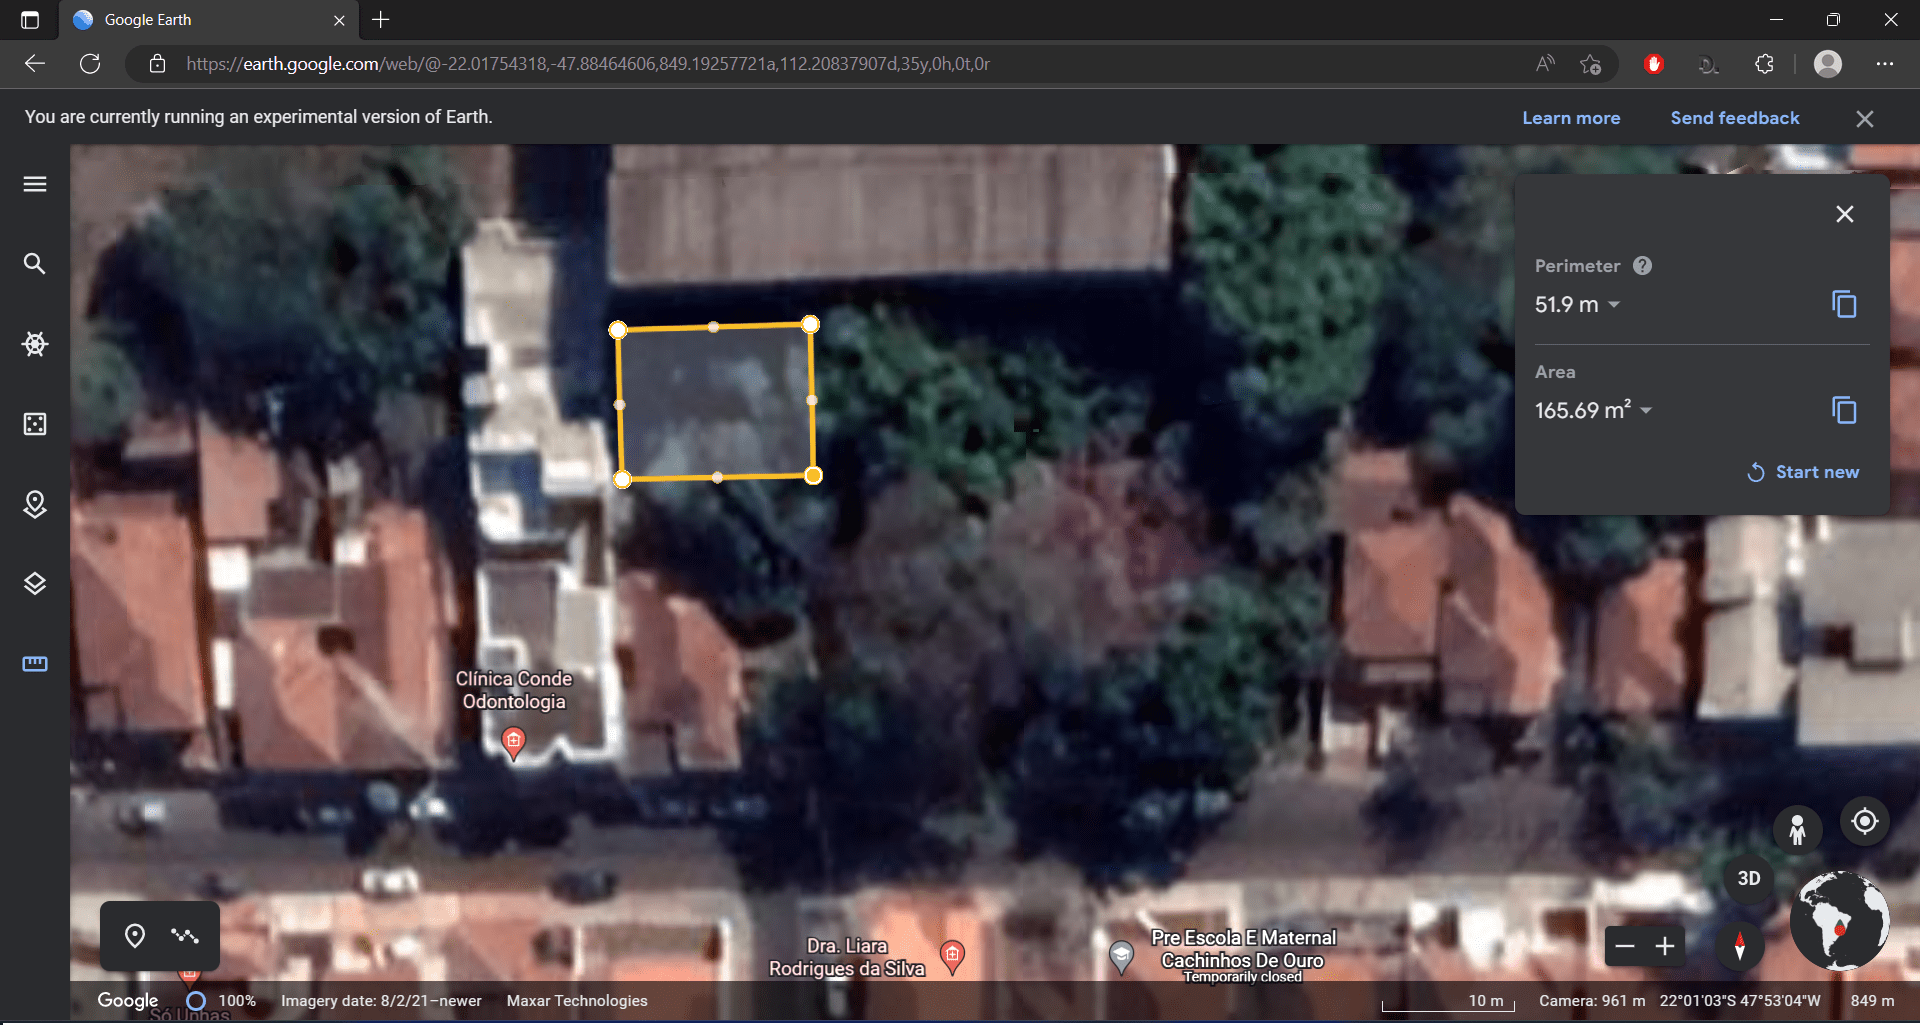The image size is (1921, 1025).
Task: Zoom in with plus button
Action: coord(1665,946)
